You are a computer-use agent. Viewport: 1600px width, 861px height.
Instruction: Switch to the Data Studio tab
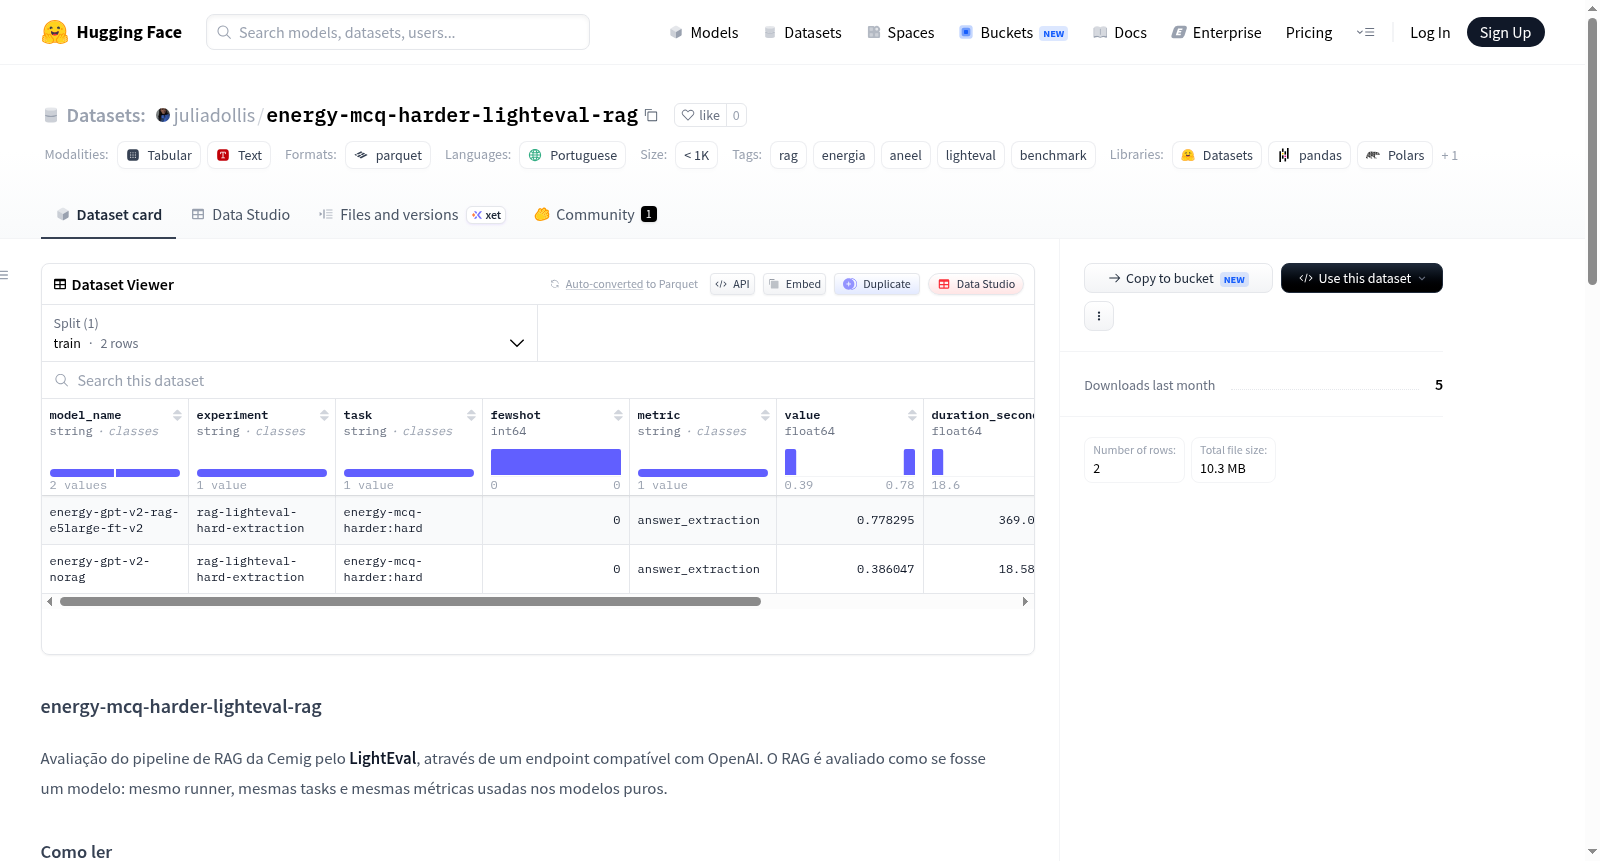pos(241,215)
